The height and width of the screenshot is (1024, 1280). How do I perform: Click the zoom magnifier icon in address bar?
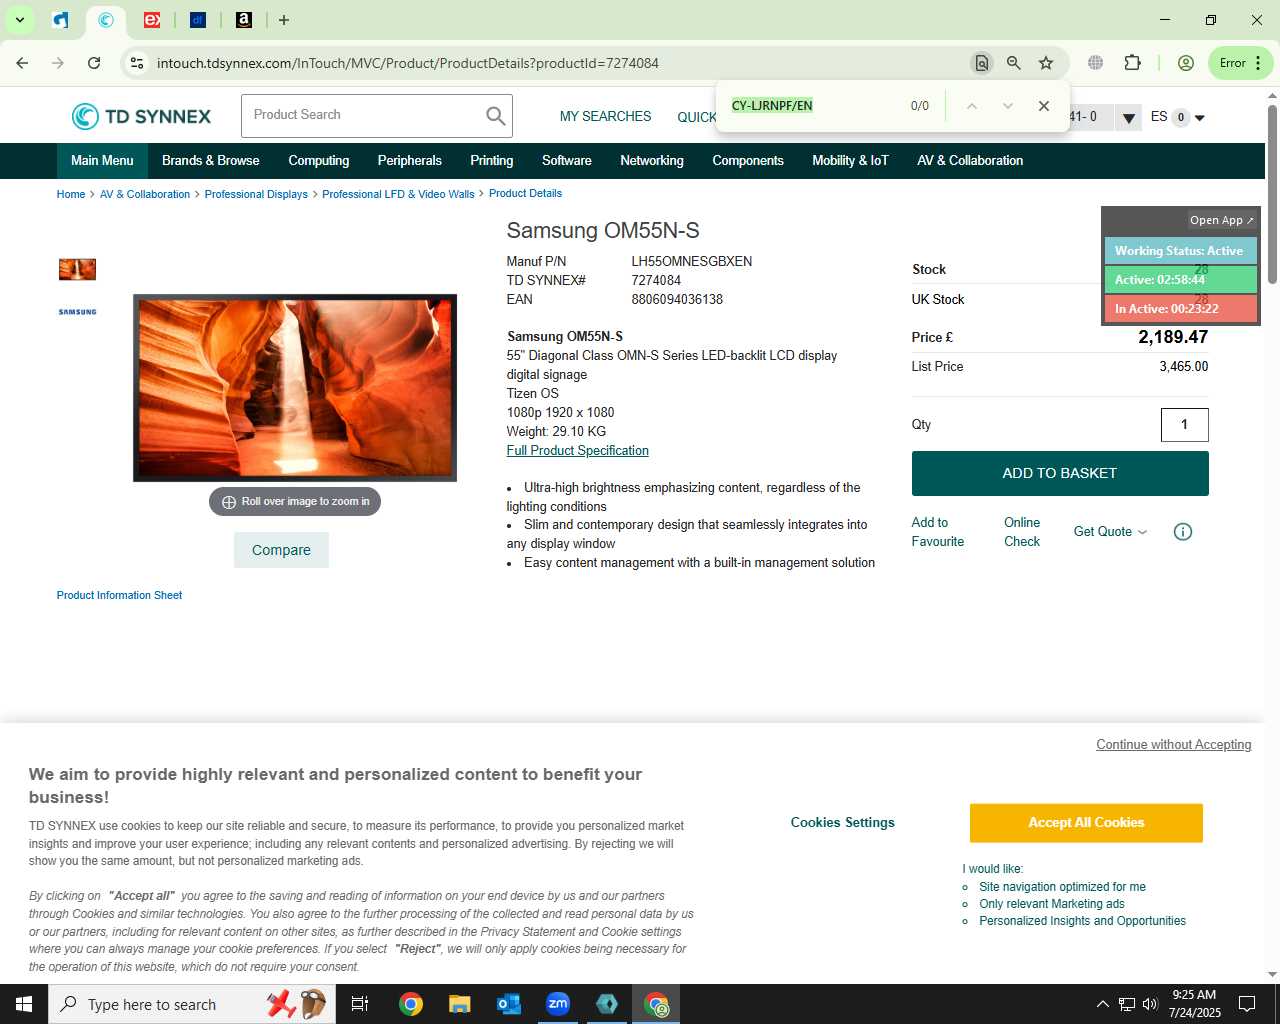[x=1014, y=63]
